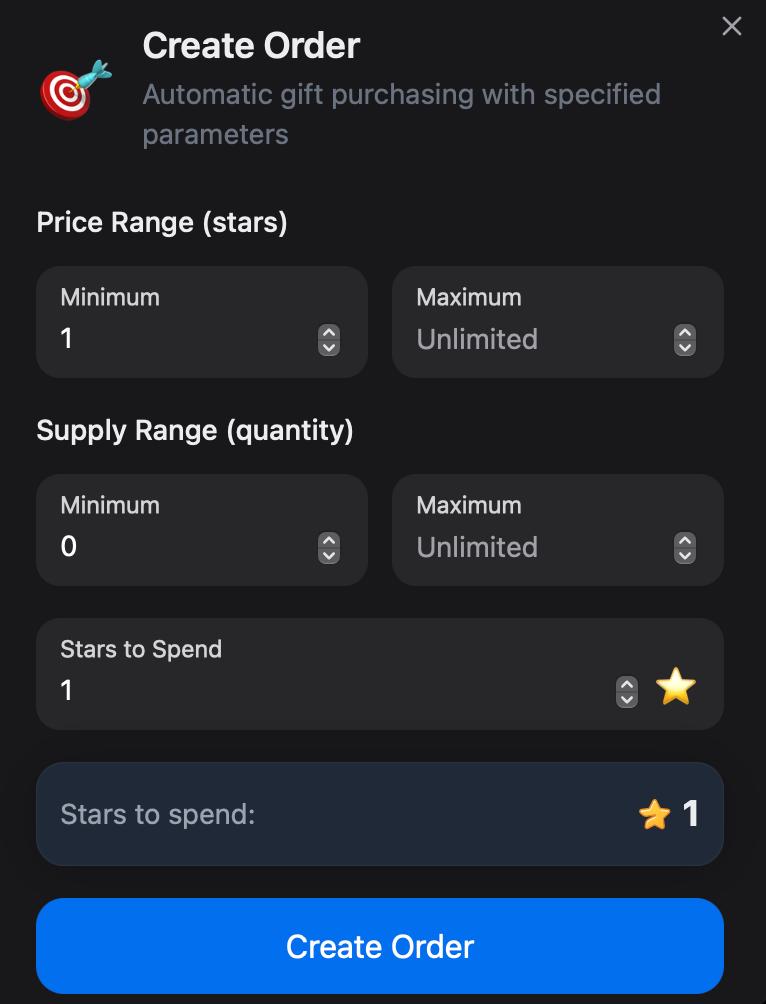
Task: Decrease Supply Range Minimum with down arrow
Action: click(329, 556)
